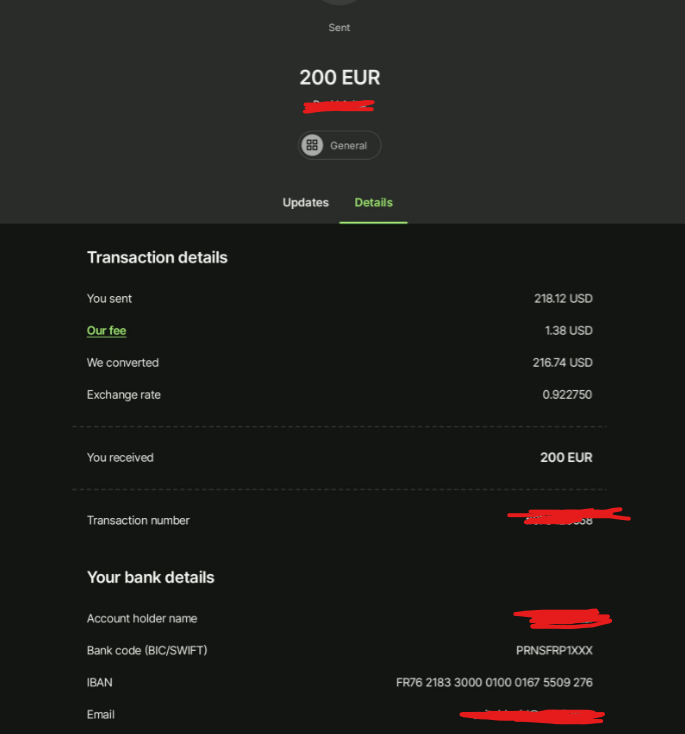The height and width of the screenshot is (734, 685).
Task: Click the Transaction number label
Action: [138, 520]
